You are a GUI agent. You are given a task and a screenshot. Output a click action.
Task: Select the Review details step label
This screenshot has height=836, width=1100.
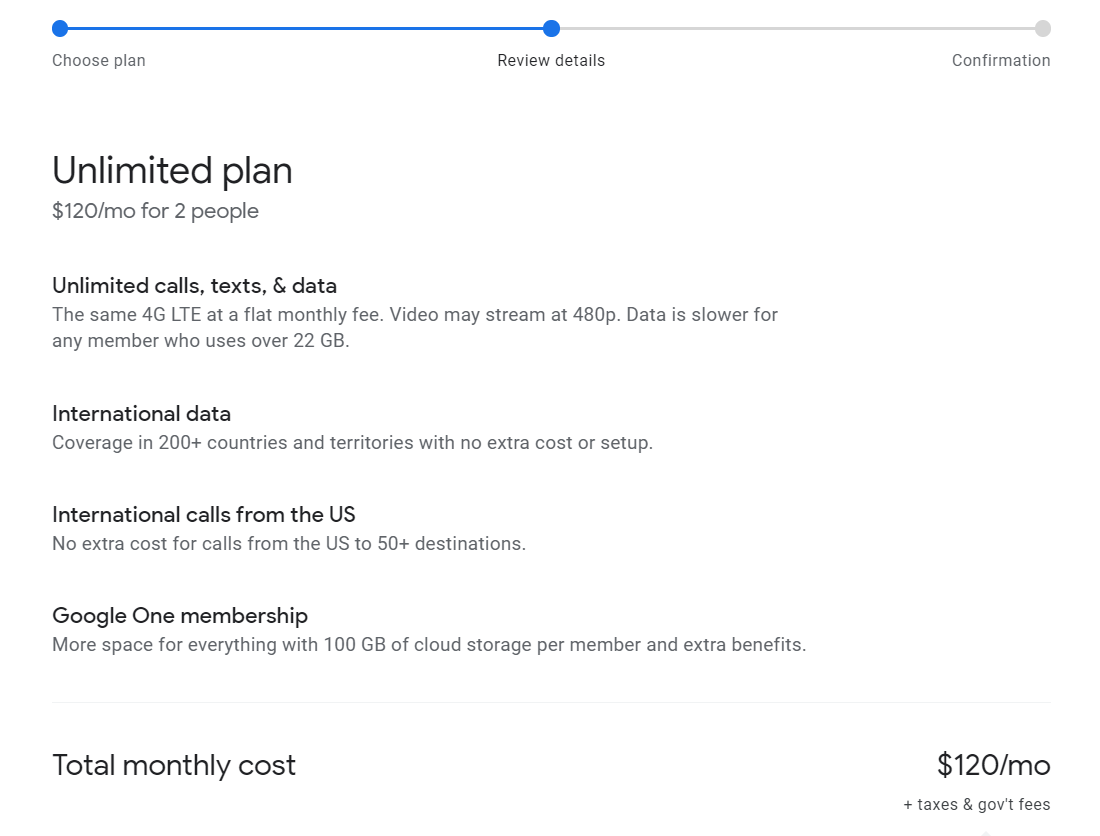click(x=551, y=60)
